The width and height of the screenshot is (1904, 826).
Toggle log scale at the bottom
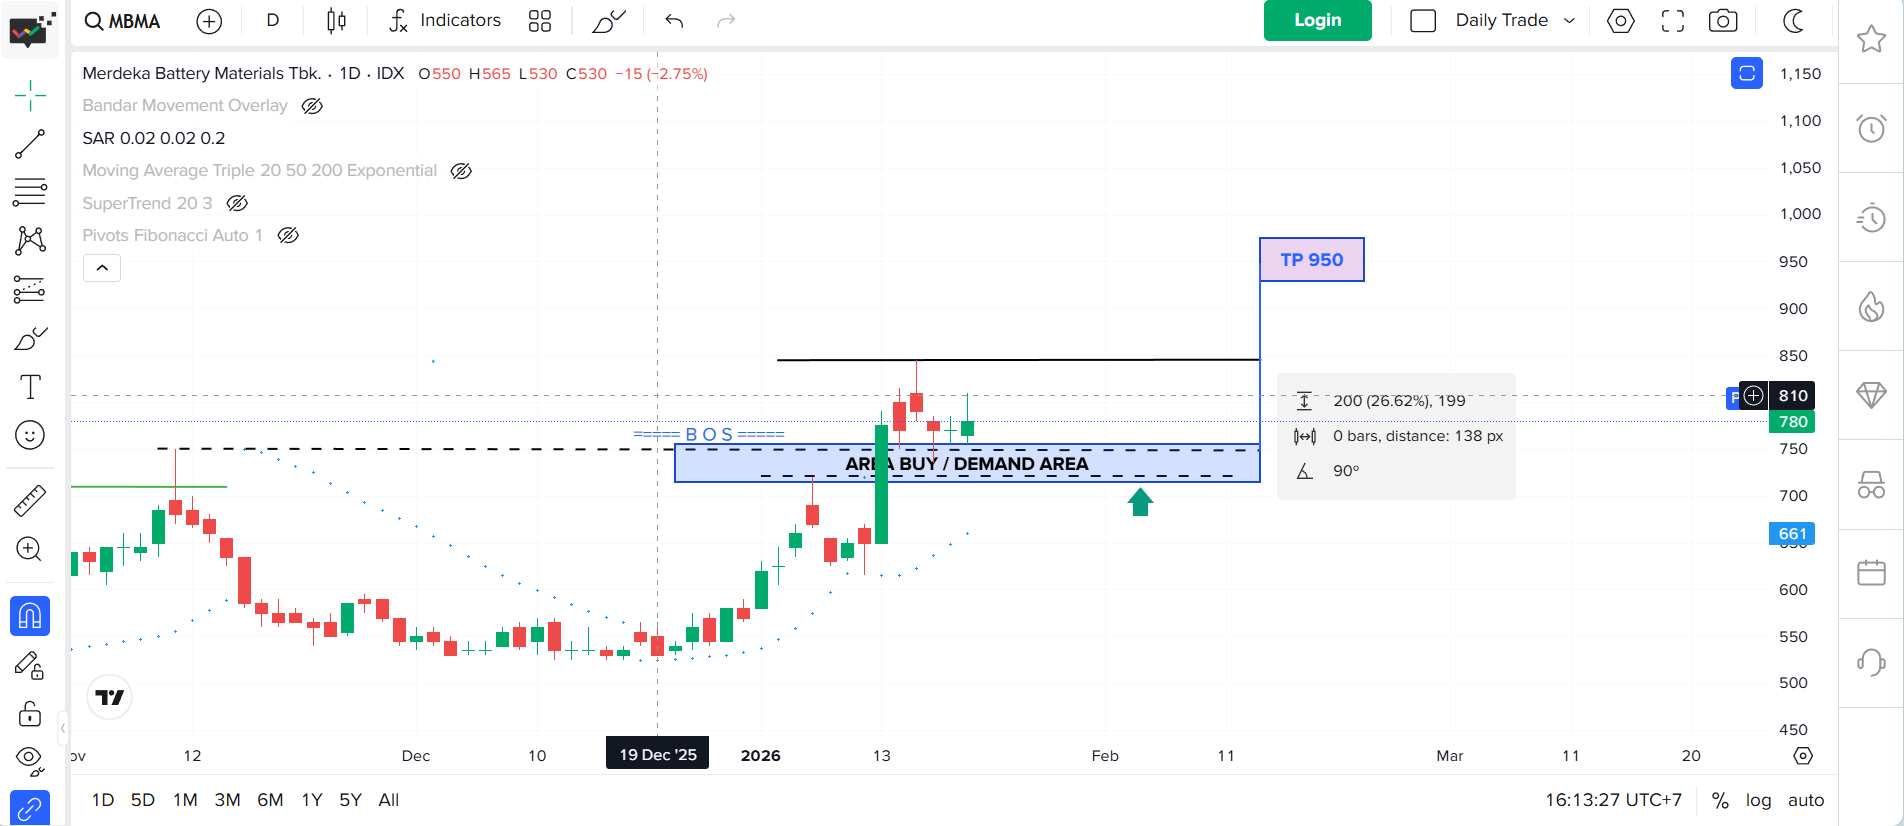(1758, 800)
